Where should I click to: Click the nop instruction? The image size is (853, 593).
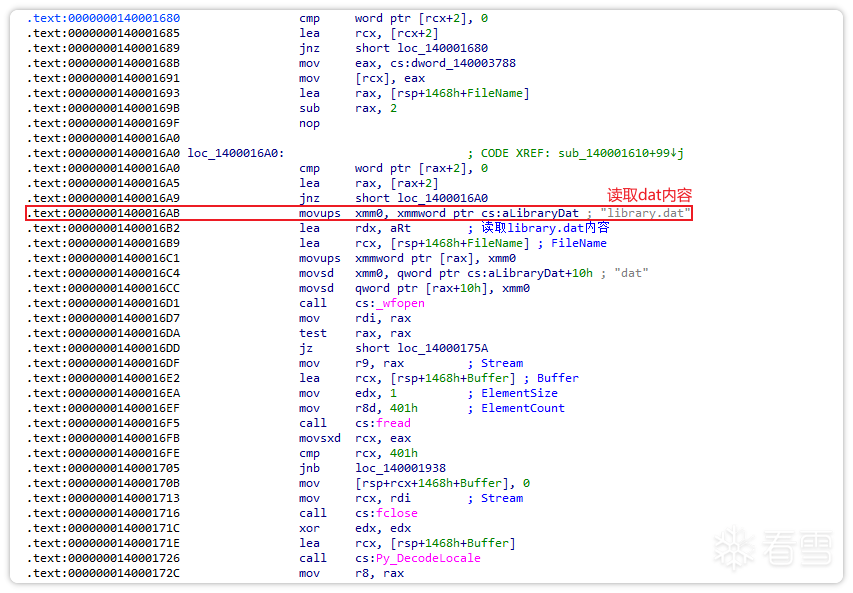pos(309,123)
